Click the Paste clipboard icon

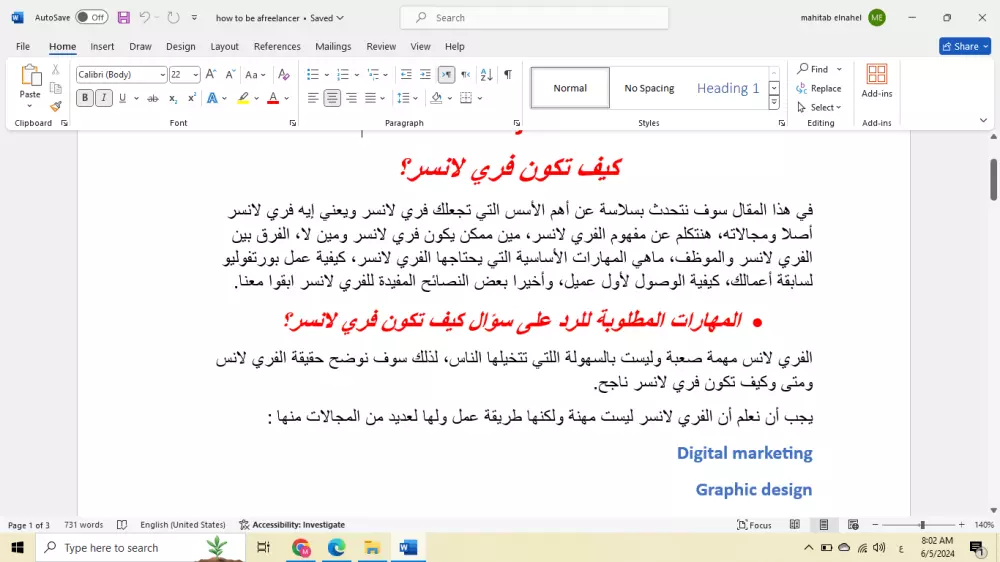tap(30, 75)
